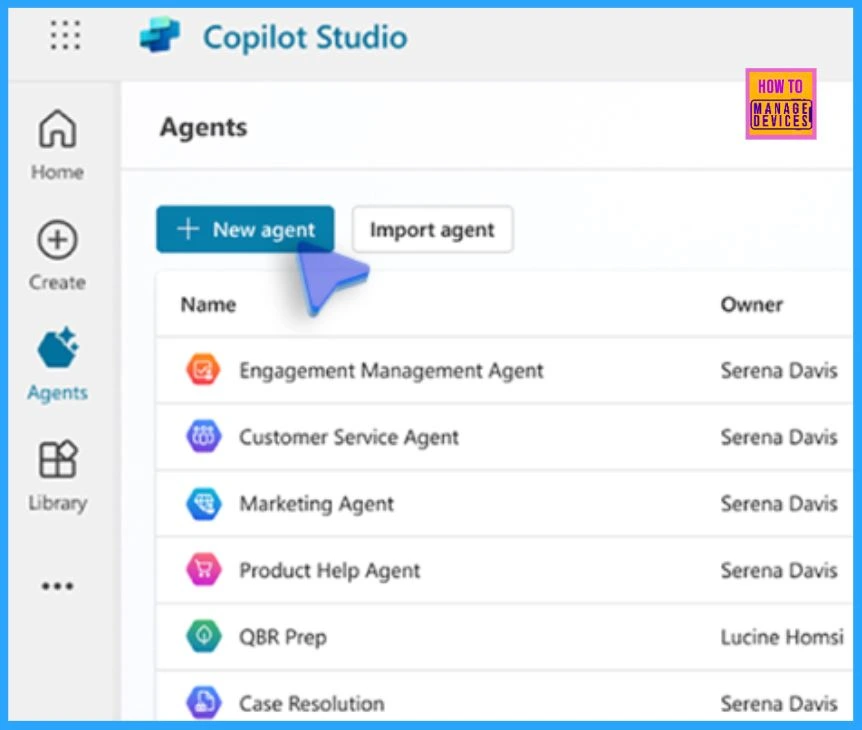Click the Agents page heading
Viewport: 862px width, 730px height.
(x=203, y=128)
